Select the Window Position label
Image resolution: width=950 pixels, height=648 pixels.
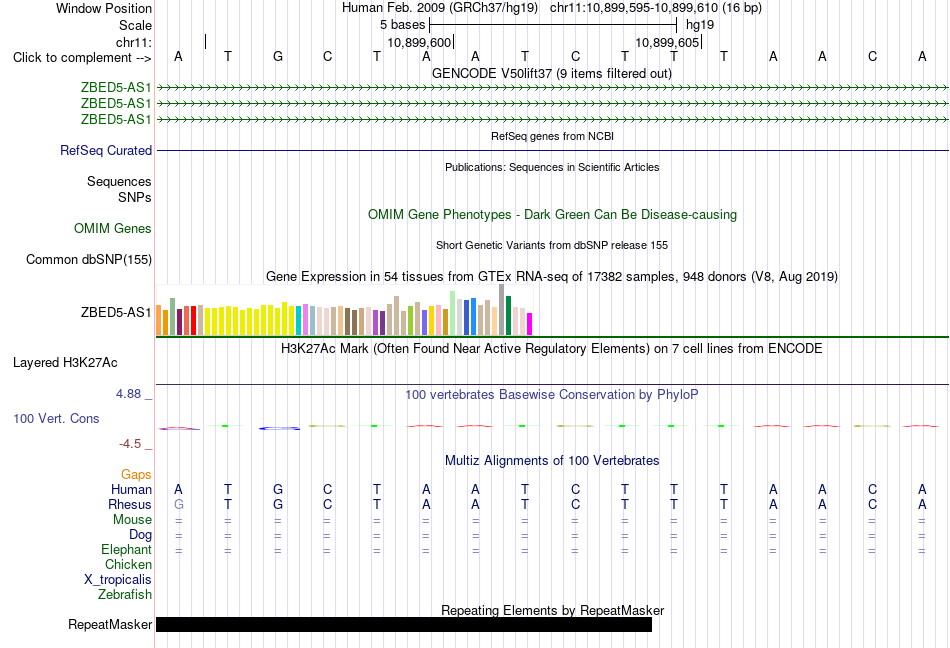click(x=104, y=8)
